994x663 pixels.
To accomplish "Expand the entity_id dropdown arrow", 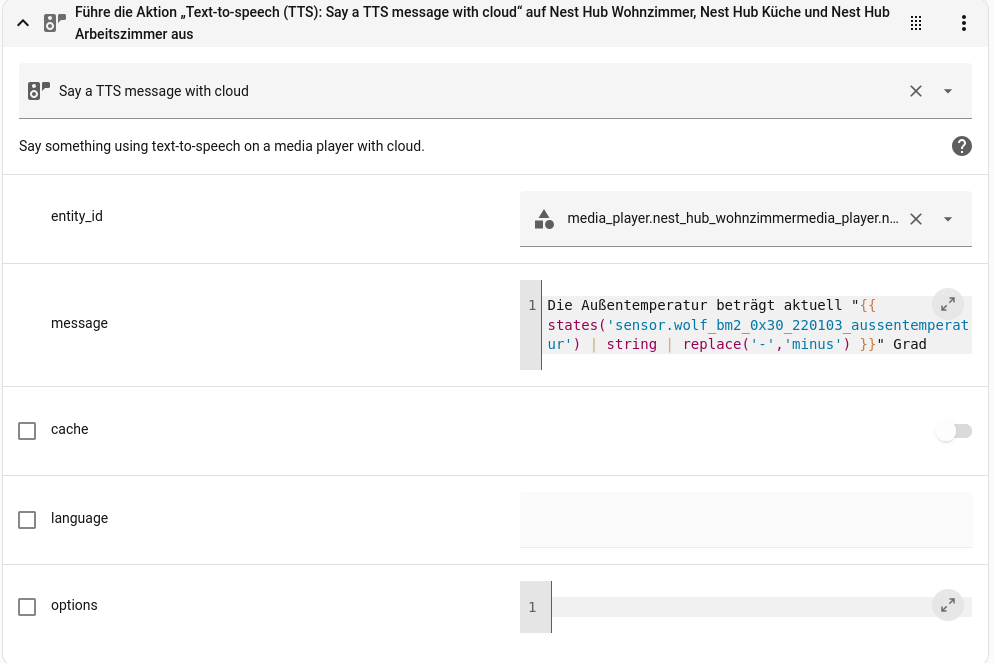I will tap(948, 219).
